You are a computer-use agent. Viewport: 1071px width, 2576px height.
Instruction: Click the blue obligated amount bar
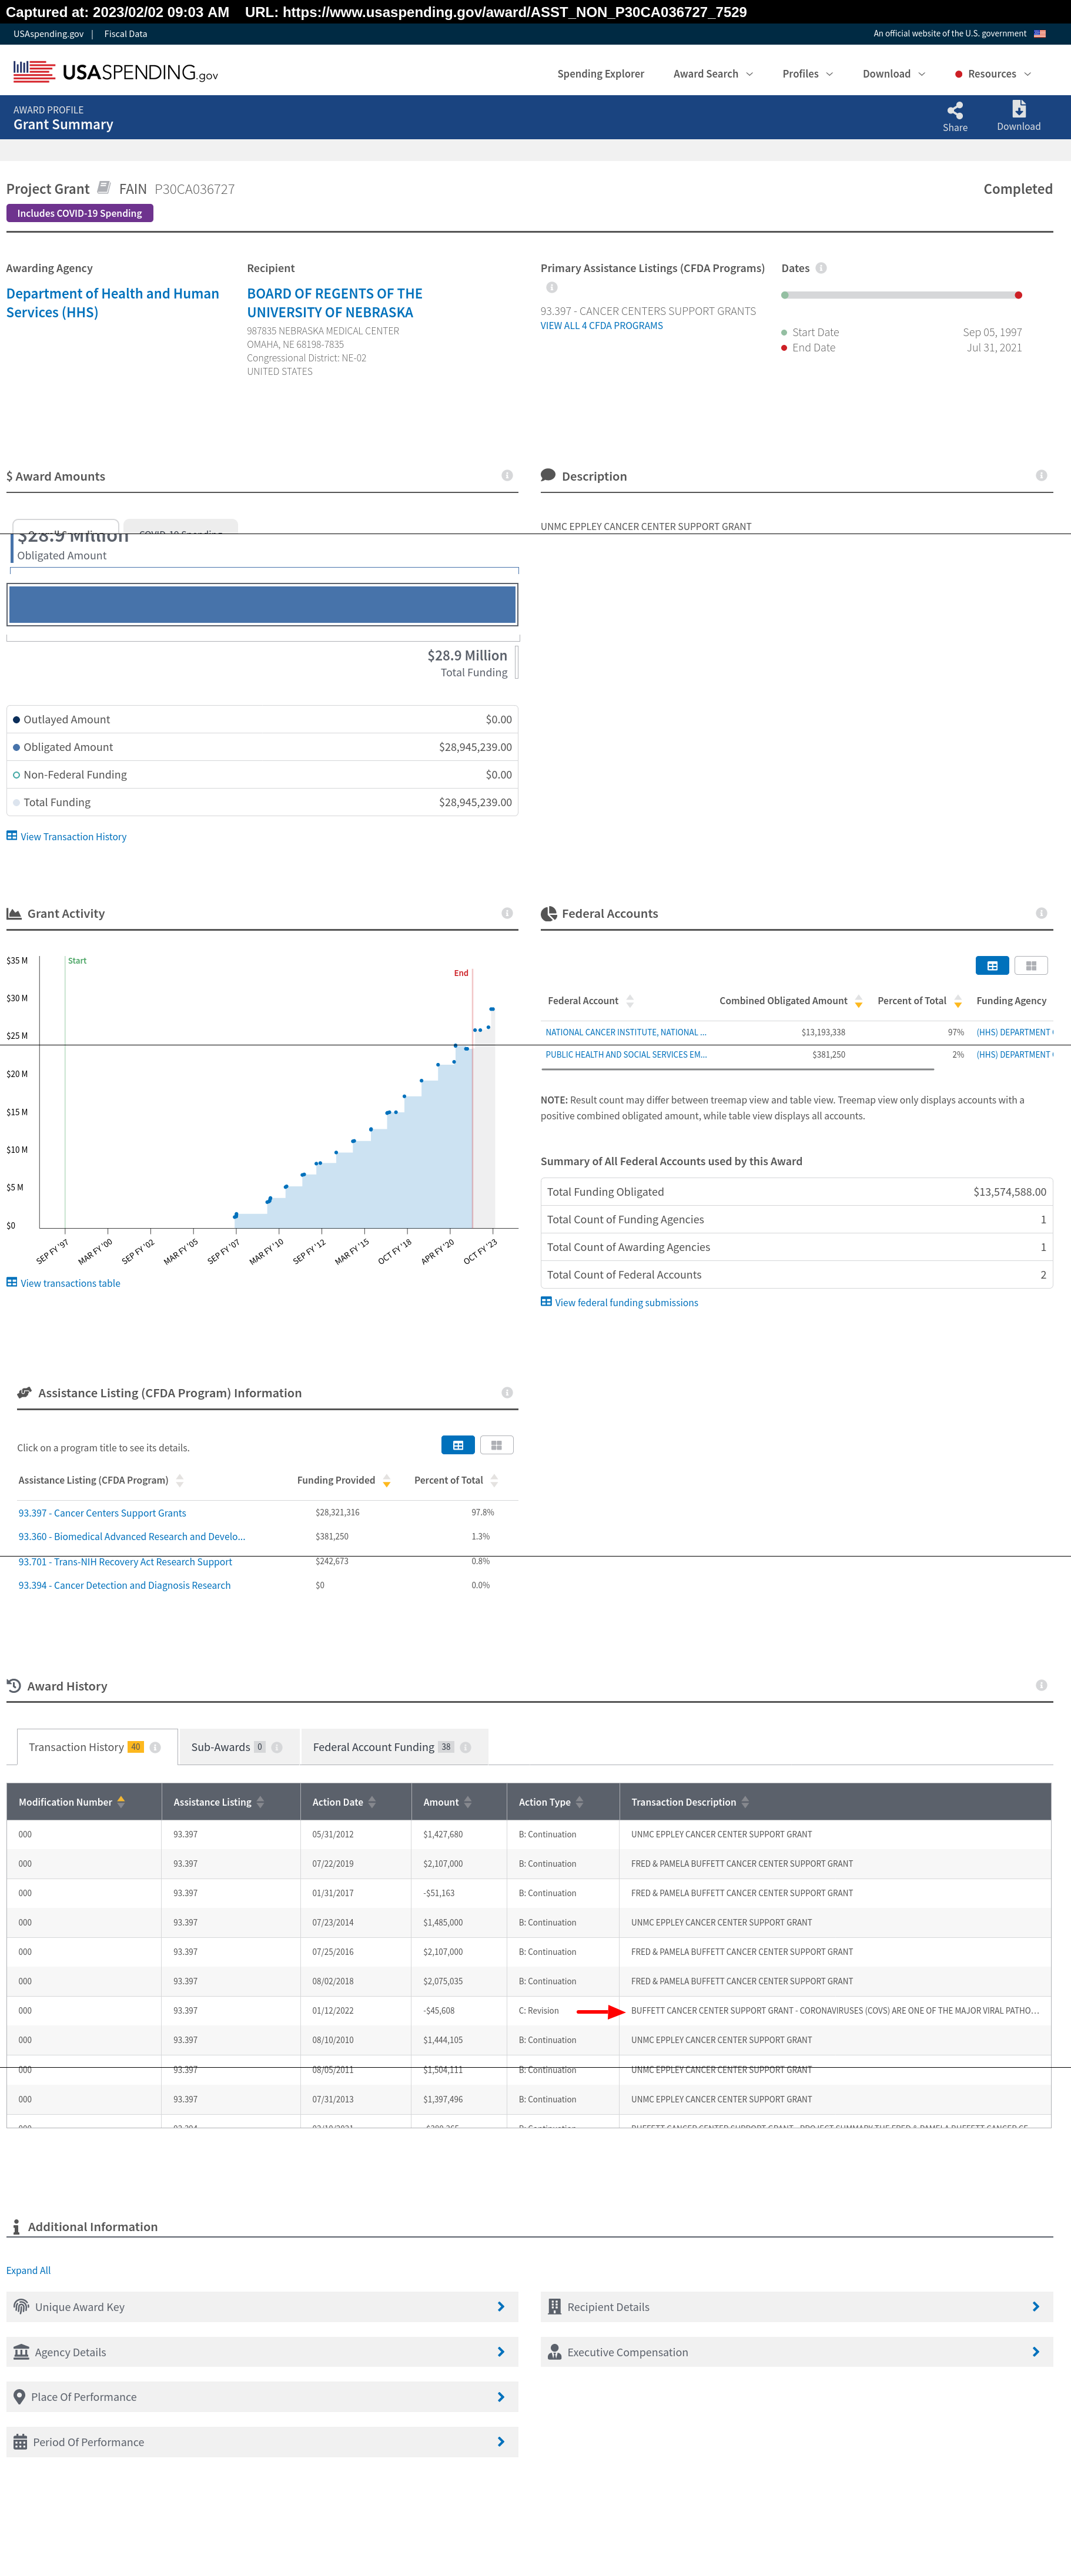coord(262,605)
